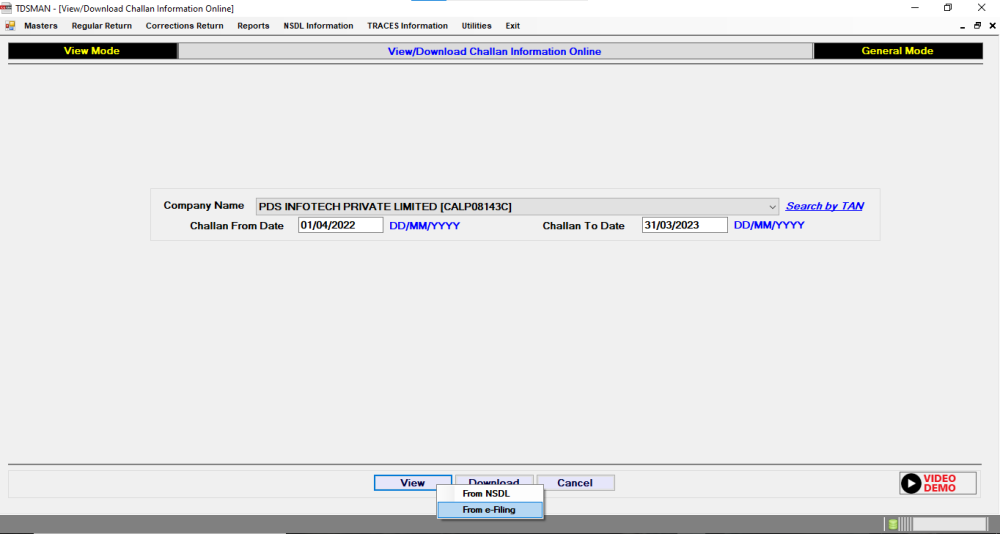
Task: Click DD/MM/YYYY hint beside To Date
Action: (769, 225)
